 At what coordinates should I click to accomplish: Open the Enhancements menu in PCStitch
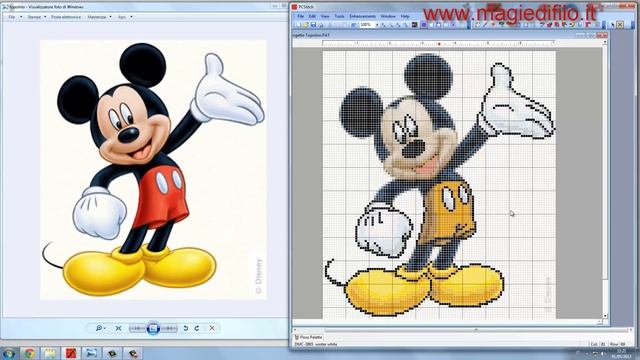[x=362, y=16]
